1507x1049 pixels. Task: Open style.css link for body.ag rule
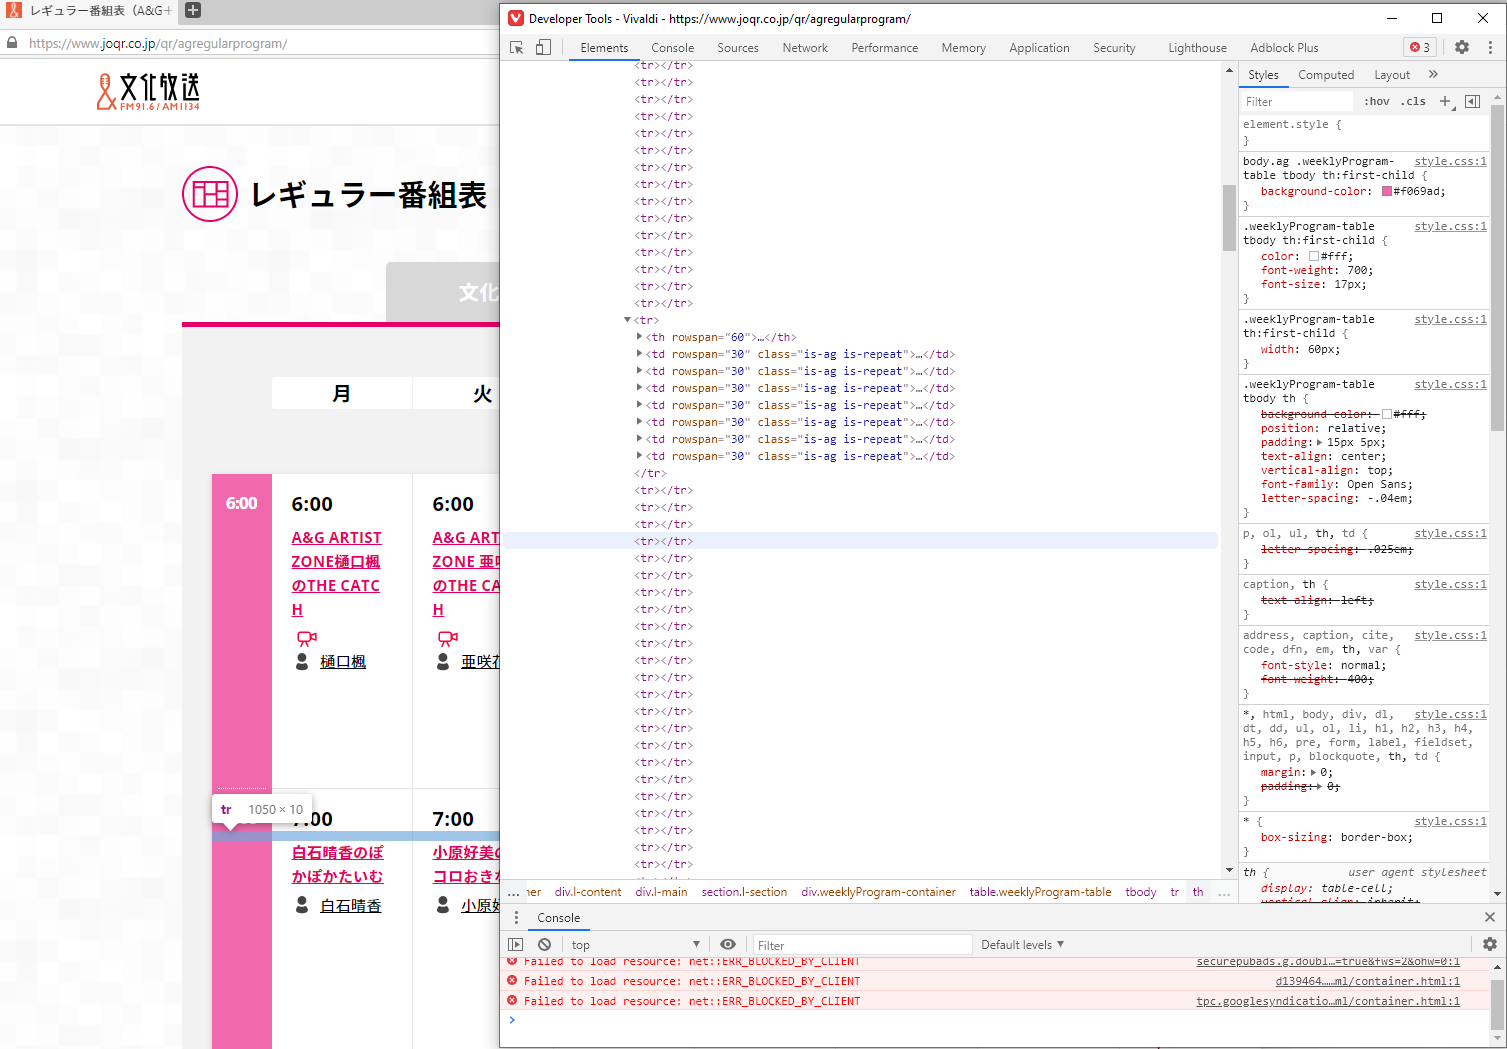pyautogui.click(x=1450, y=161)
